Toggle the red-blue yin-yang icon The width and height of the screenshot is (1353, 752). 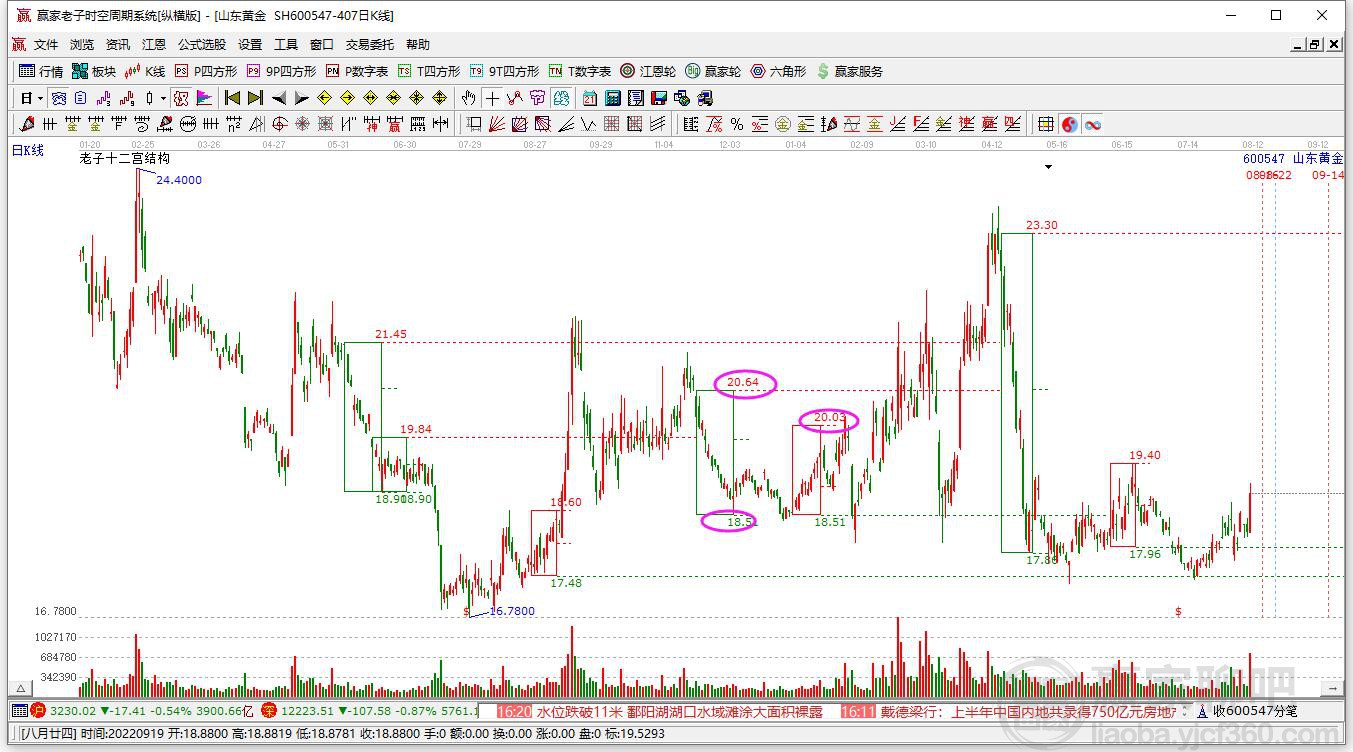point(1069,124)
